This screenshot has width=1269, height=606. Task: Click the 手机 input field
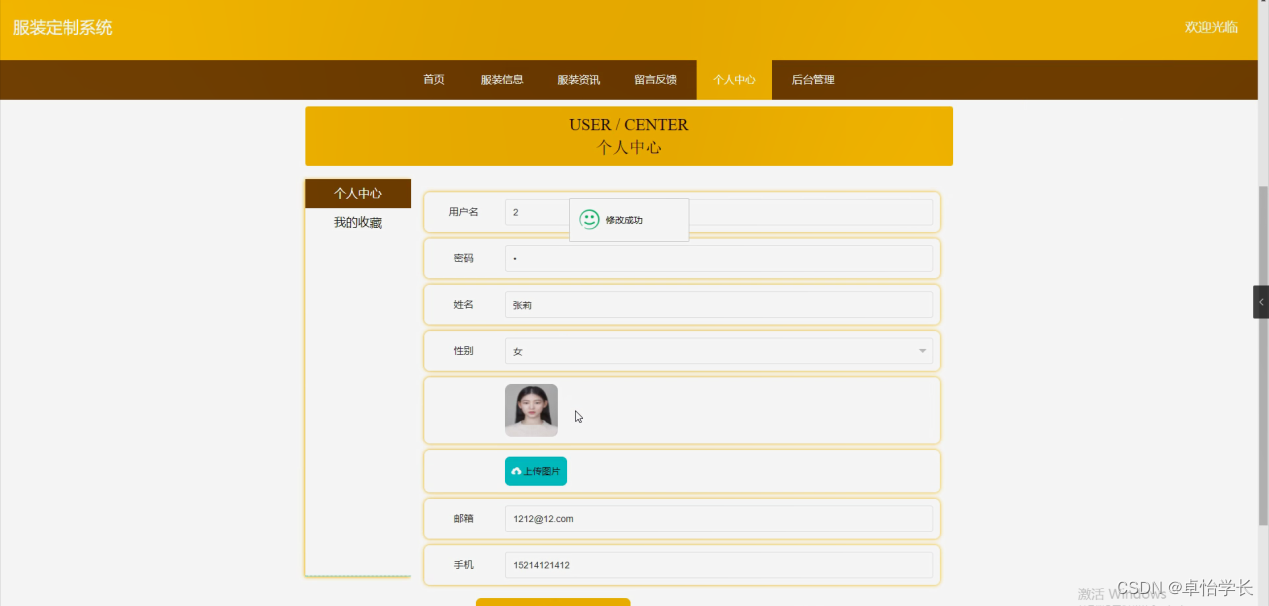718,565
